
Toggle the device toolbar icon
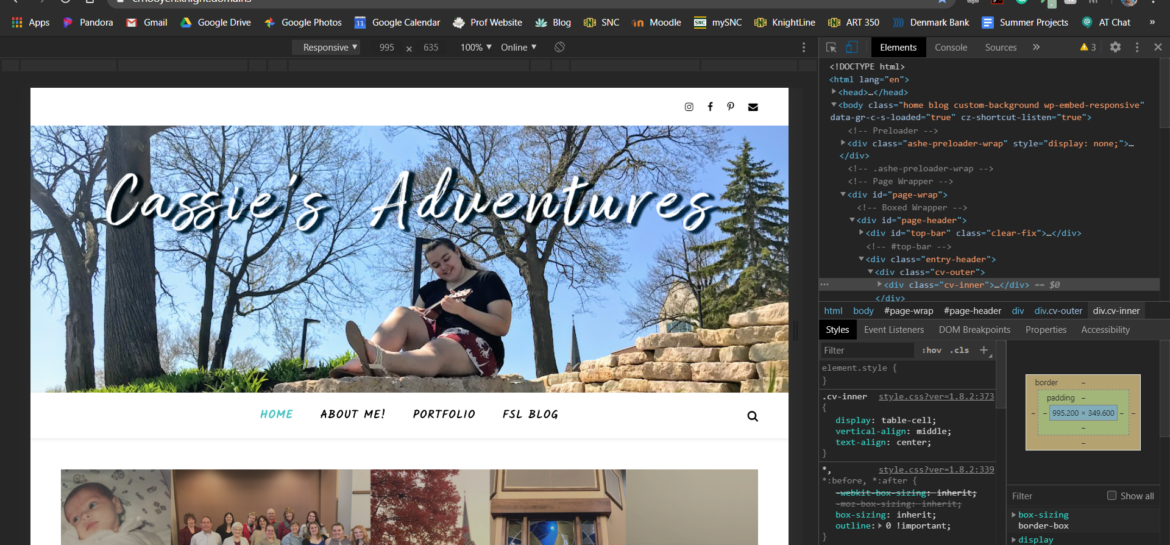click(x=851, y=47)
